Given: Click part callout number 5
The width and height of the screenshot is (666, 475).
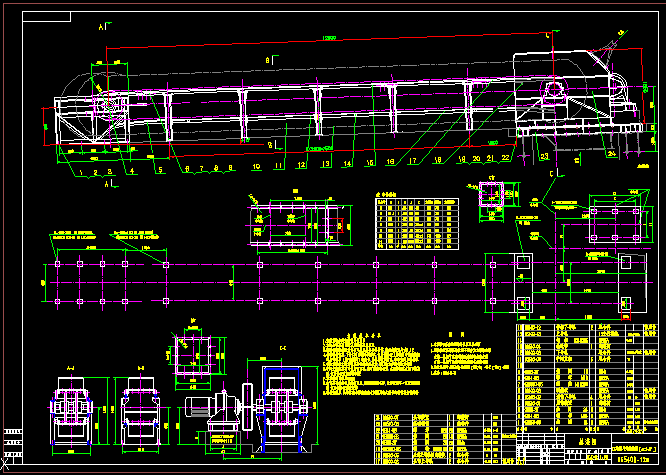Looking at the screenshot, I should point(159,170).
